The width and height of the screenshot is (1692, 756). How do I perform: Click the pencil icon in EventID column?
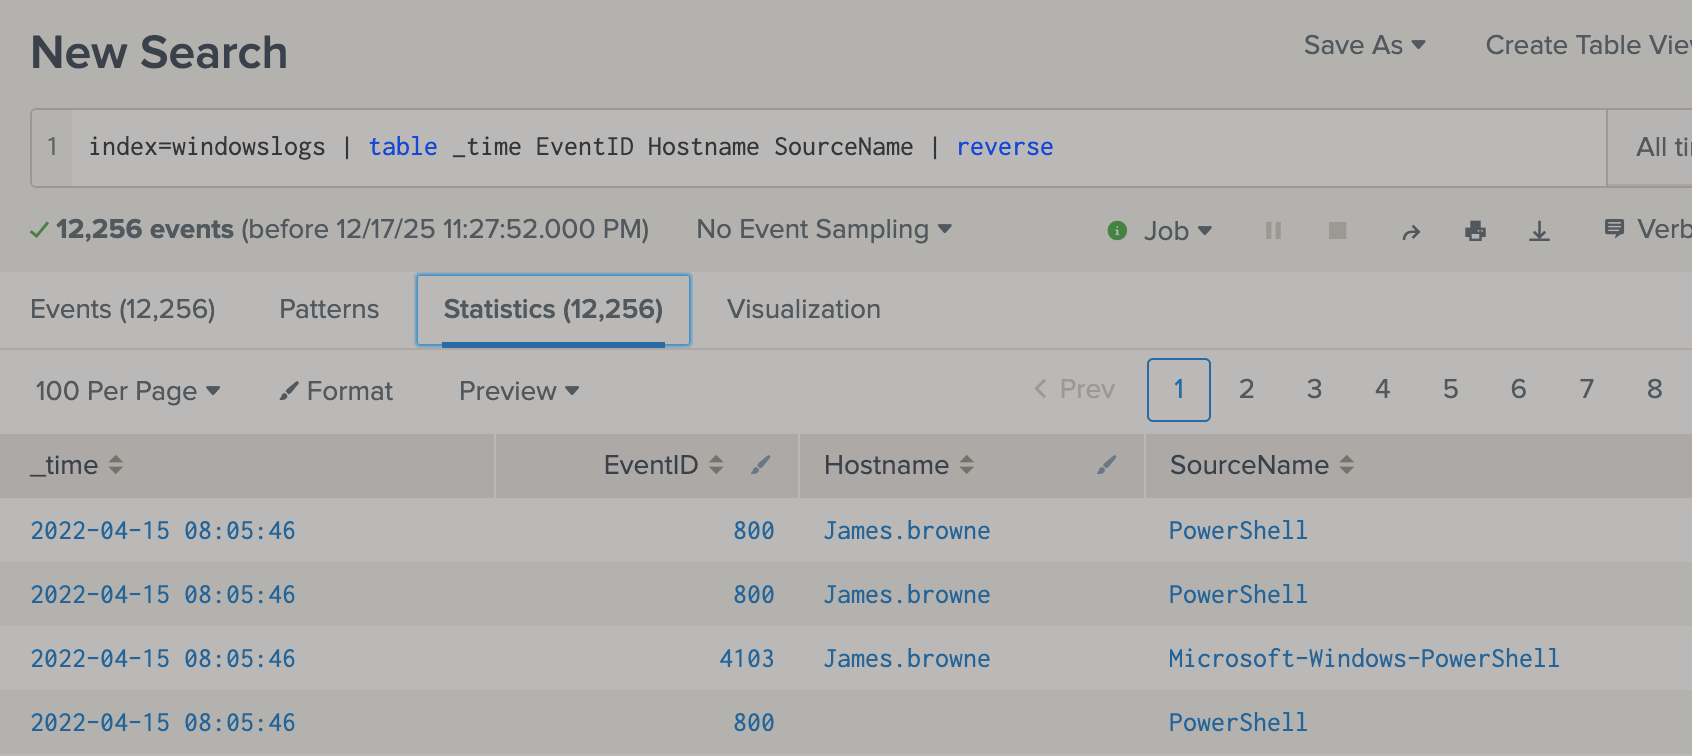click(x=761, y=465)
